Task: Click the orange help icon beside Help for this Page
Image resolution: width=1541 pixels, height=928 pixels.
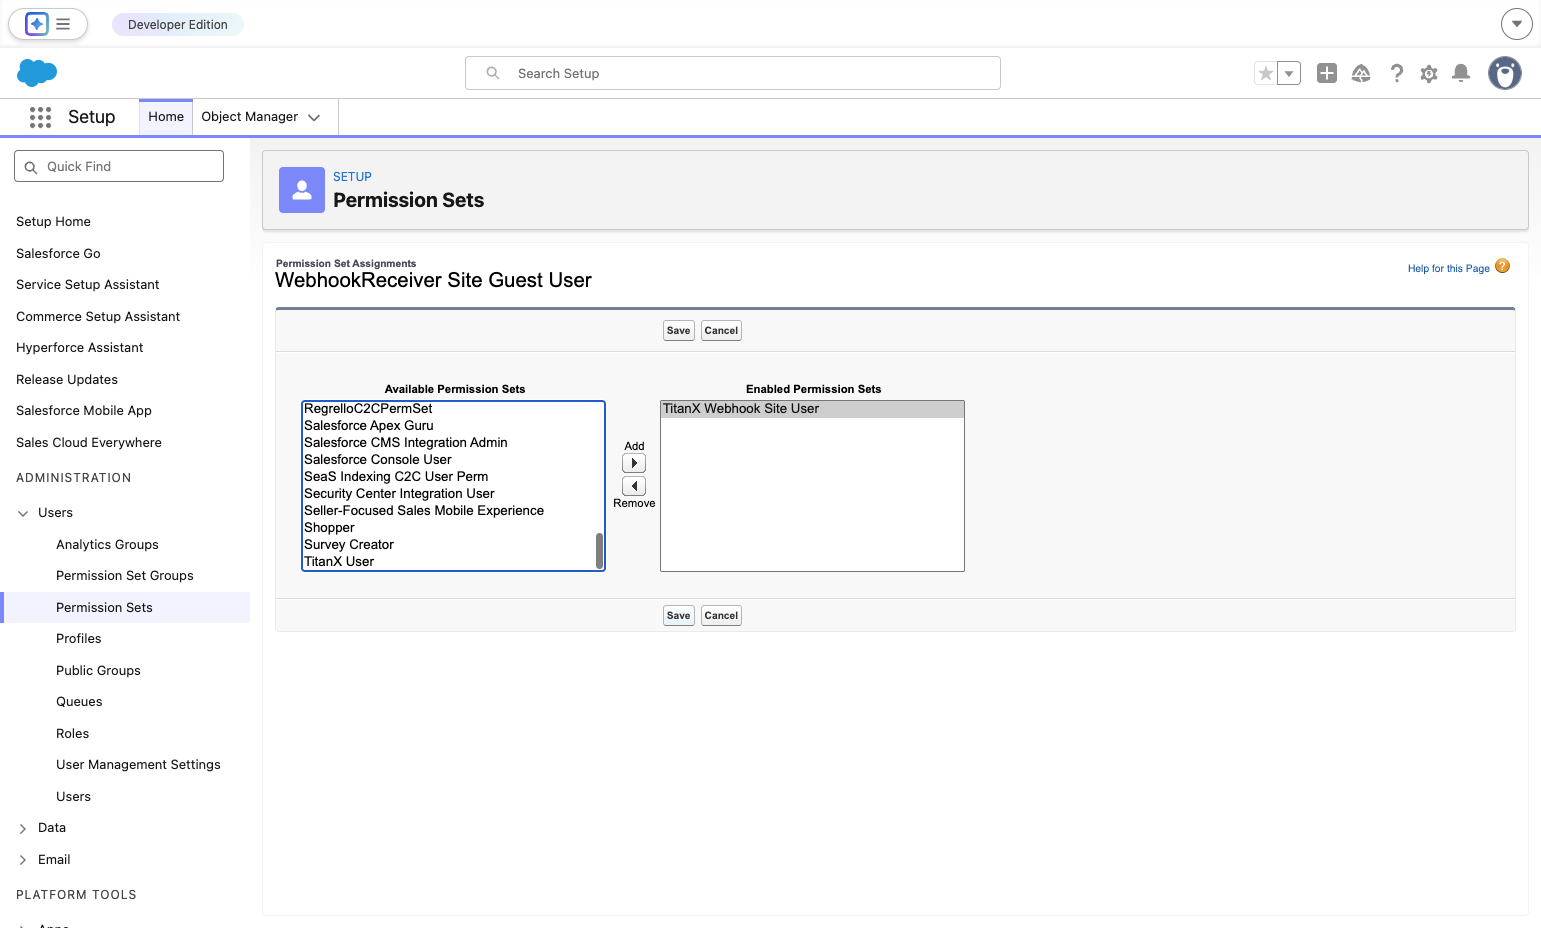Action: click(1502, 266)
